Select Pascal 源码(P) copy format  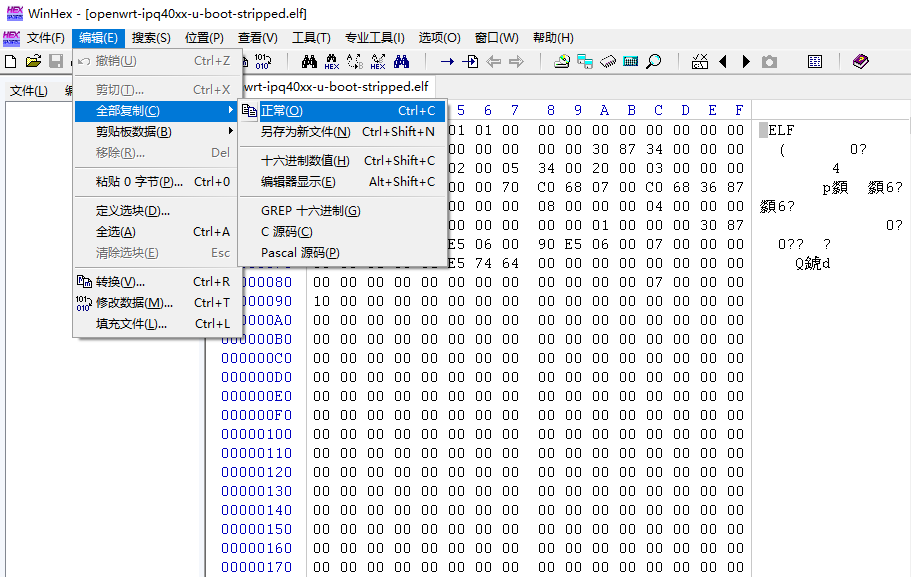tap(342, 253)
